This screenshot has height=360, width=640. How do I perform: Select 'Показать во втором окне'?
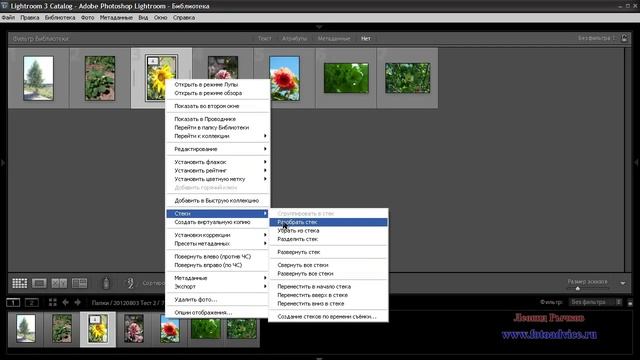(x=218, y=106)
